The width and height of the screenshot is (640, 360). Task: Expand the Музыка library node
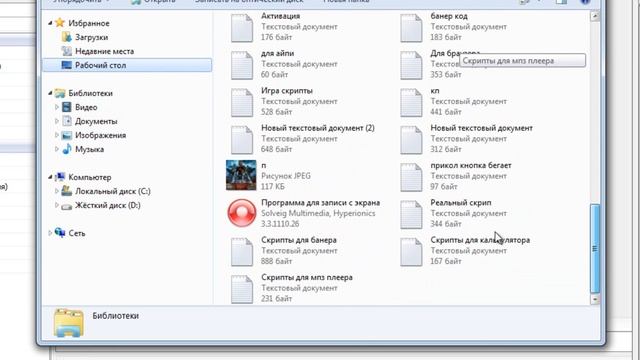pyautogui.click(x=57, y=149)
